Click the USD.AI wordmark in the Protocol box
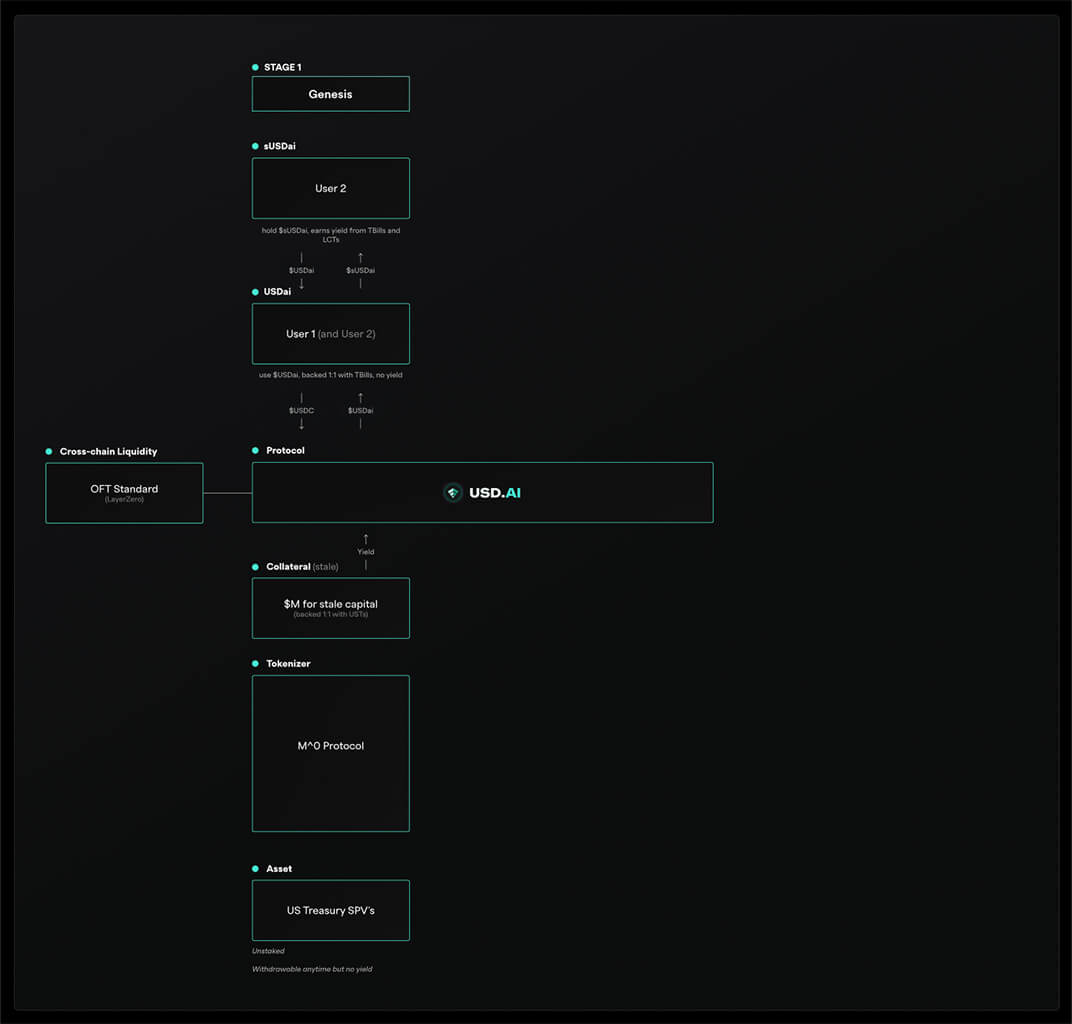Viewport: 1072px width, 1024px height. tap(495, 493)
